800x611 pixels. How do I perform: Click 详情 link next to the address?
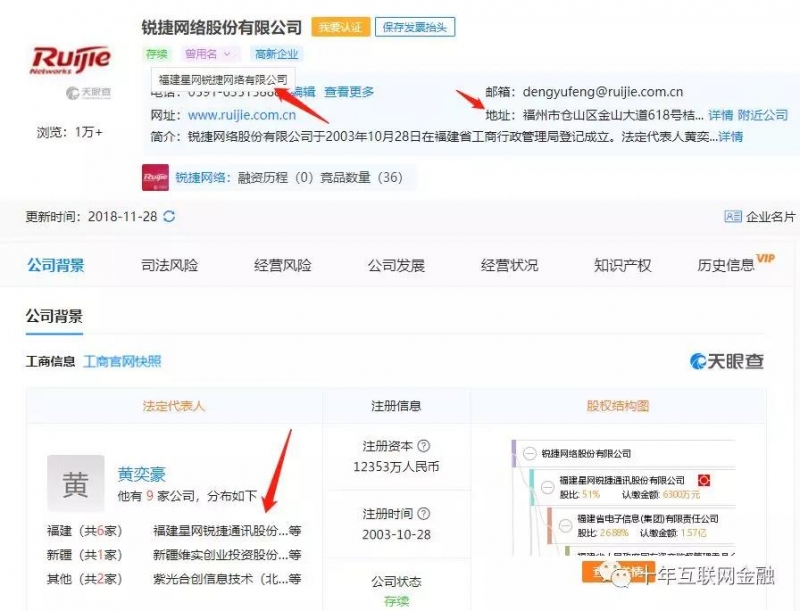point(720,115)
